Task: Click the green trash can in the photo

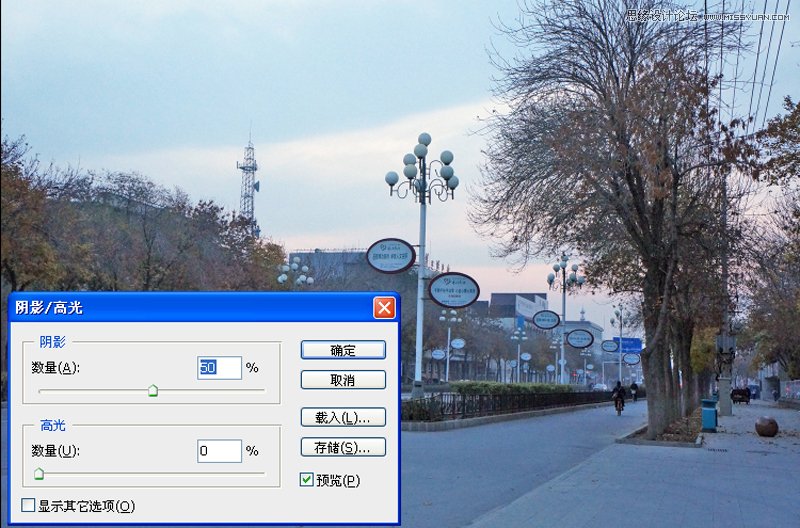Action: [709, 415]
